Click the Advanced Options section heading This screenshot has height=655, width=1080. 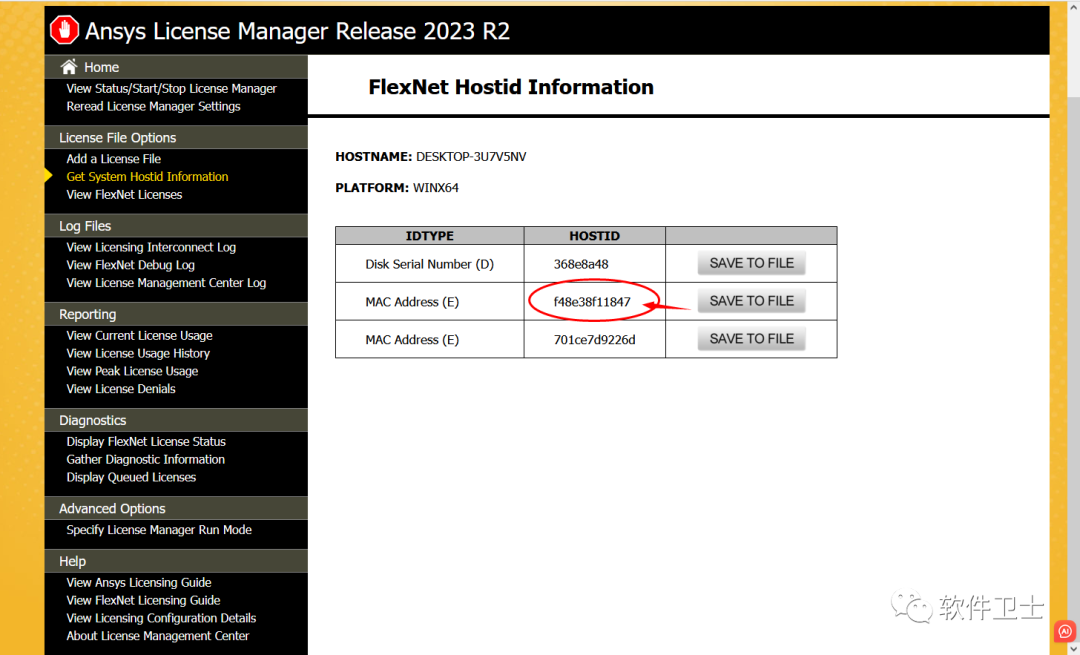112,508
